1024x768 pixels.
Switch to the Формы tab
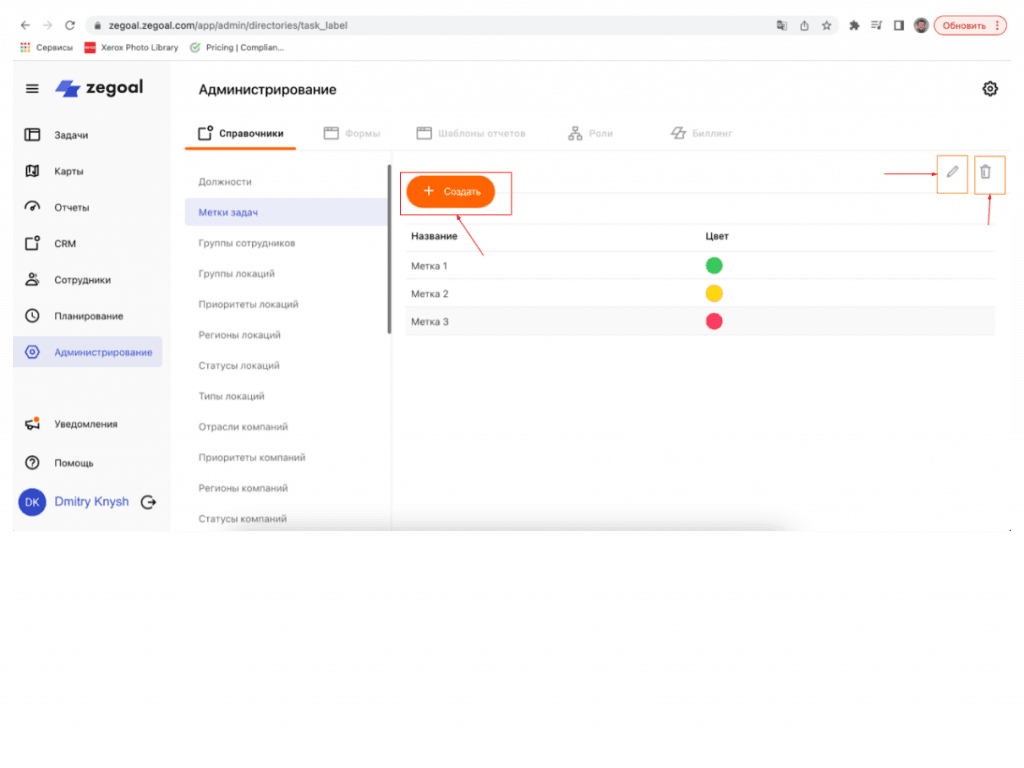tap(351, 133)
